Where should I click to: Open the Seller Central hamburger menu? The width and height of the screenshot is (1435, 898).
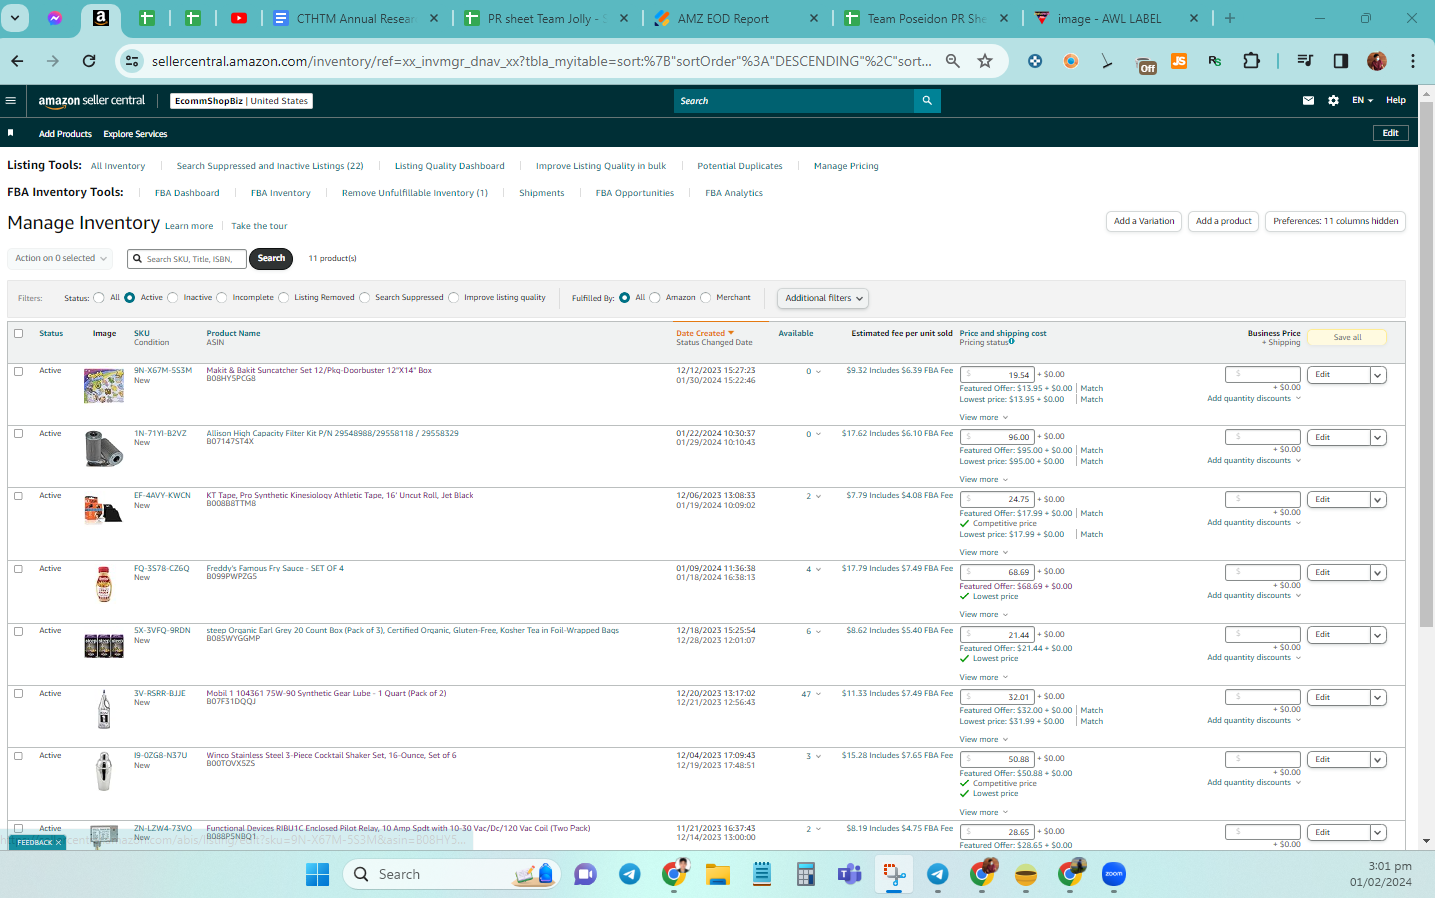click(11, 100)
